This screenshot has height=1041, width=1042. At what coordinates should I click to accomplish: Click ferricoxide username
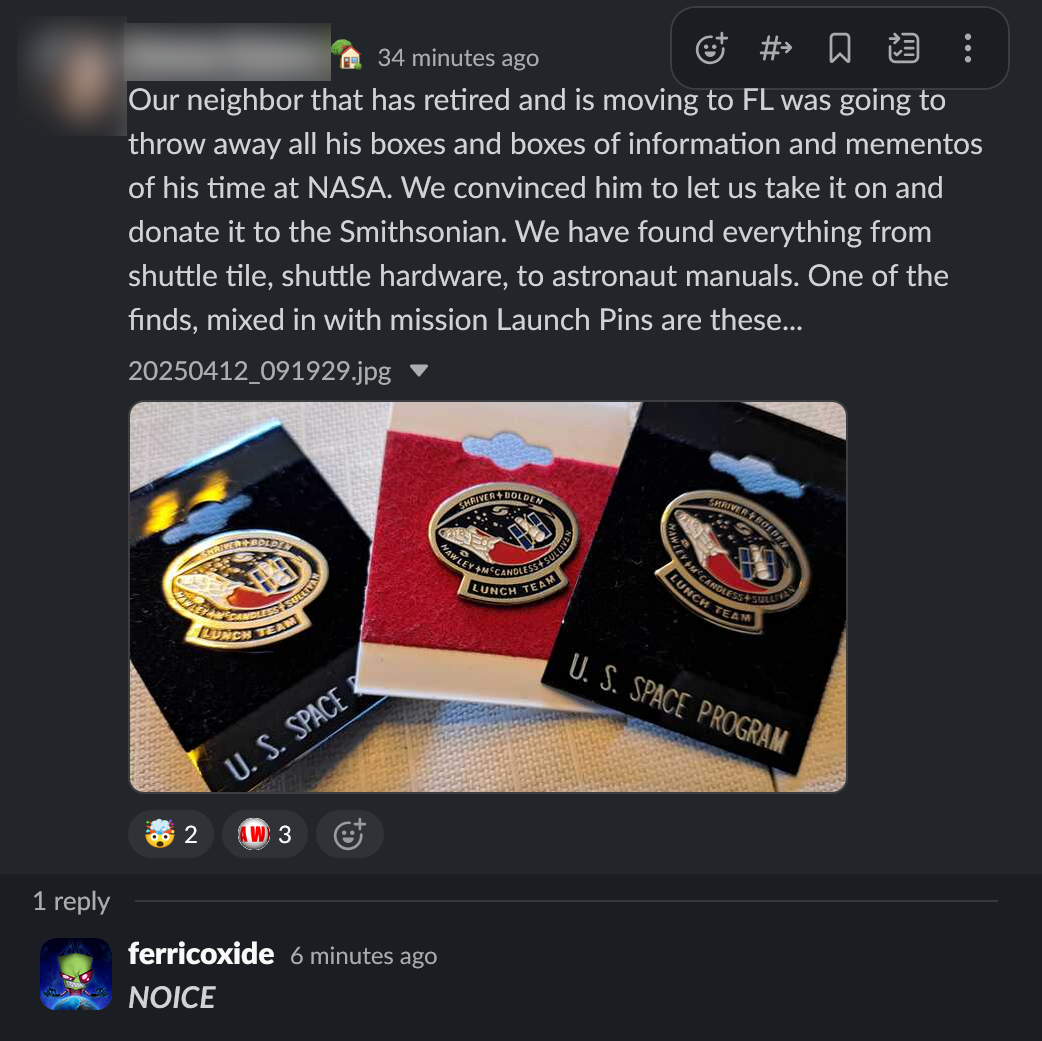click(x=201, y=954)
